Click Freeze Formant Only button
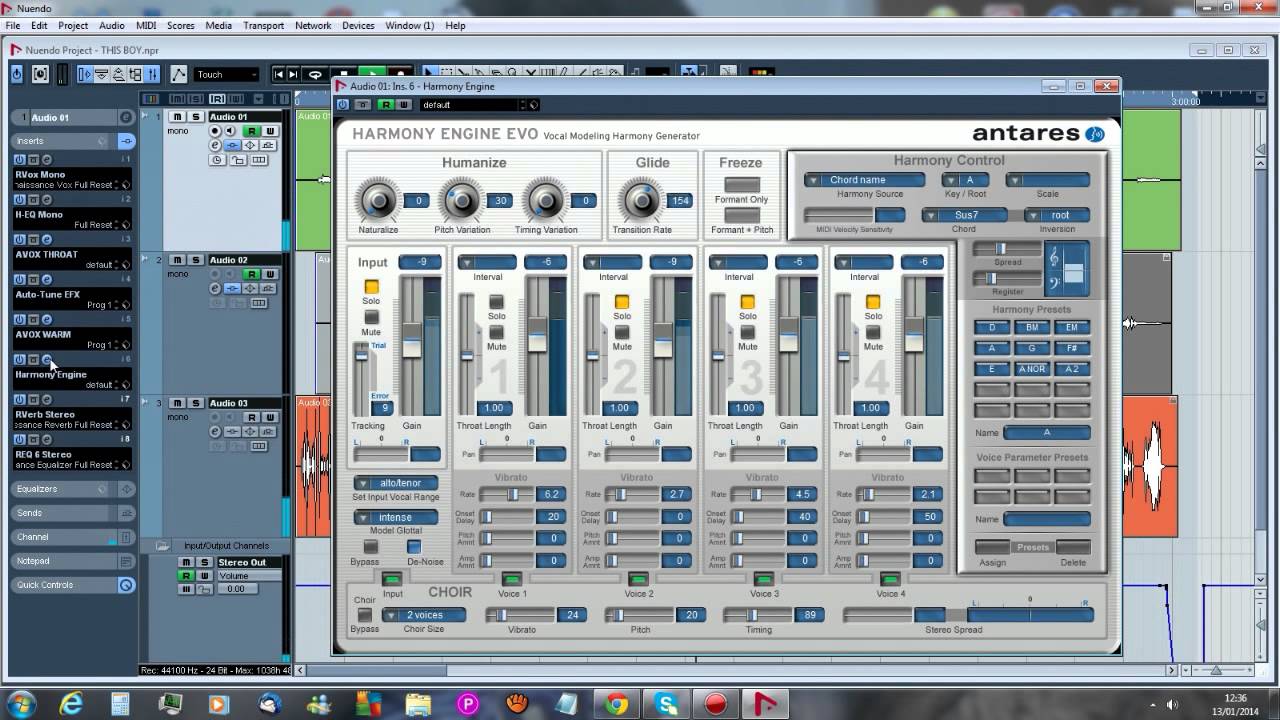 pos(741,185)
